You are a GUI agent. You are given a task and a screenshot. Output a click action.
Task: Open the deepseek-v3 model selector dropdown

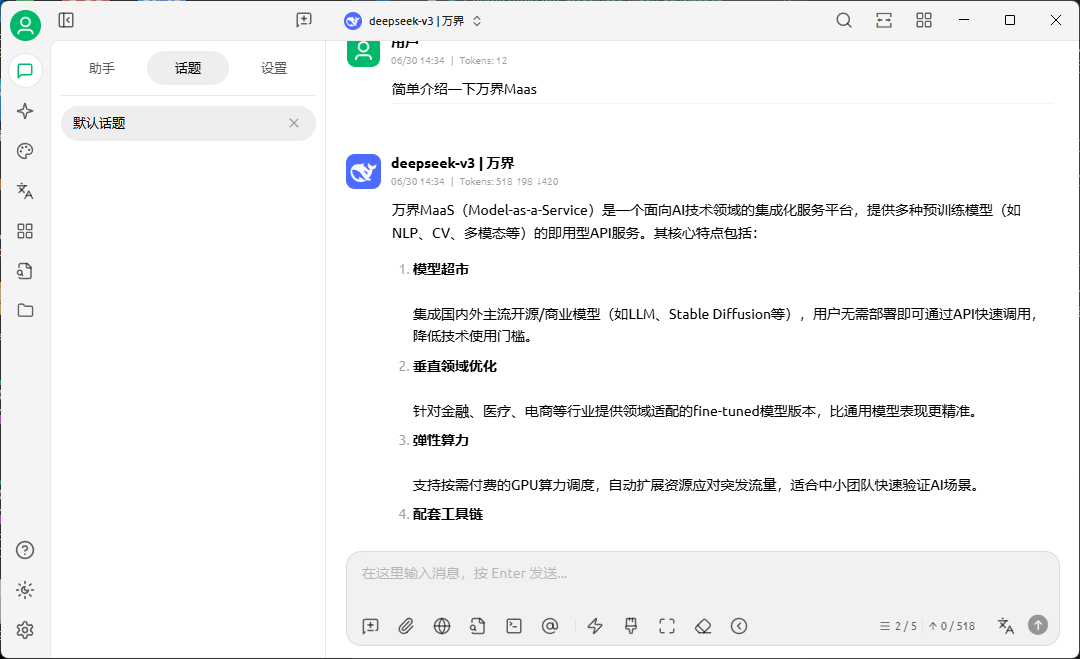click(413, 21)
